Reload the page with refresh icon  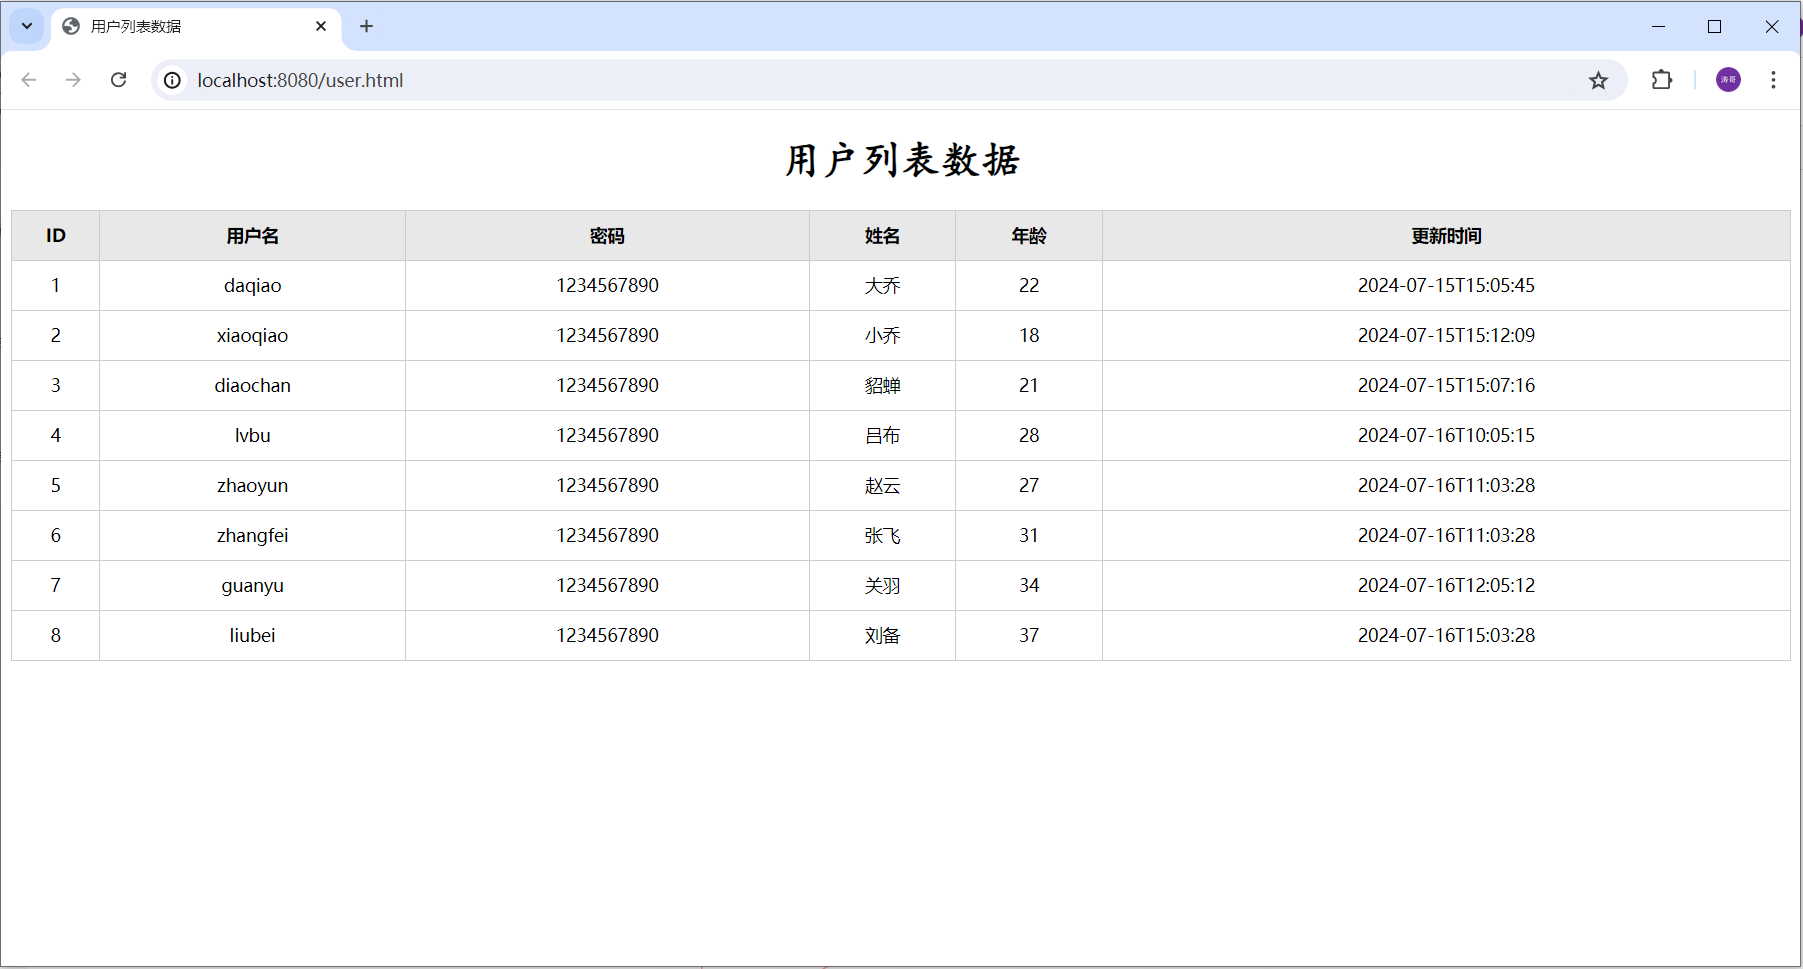tap(118, 80)
